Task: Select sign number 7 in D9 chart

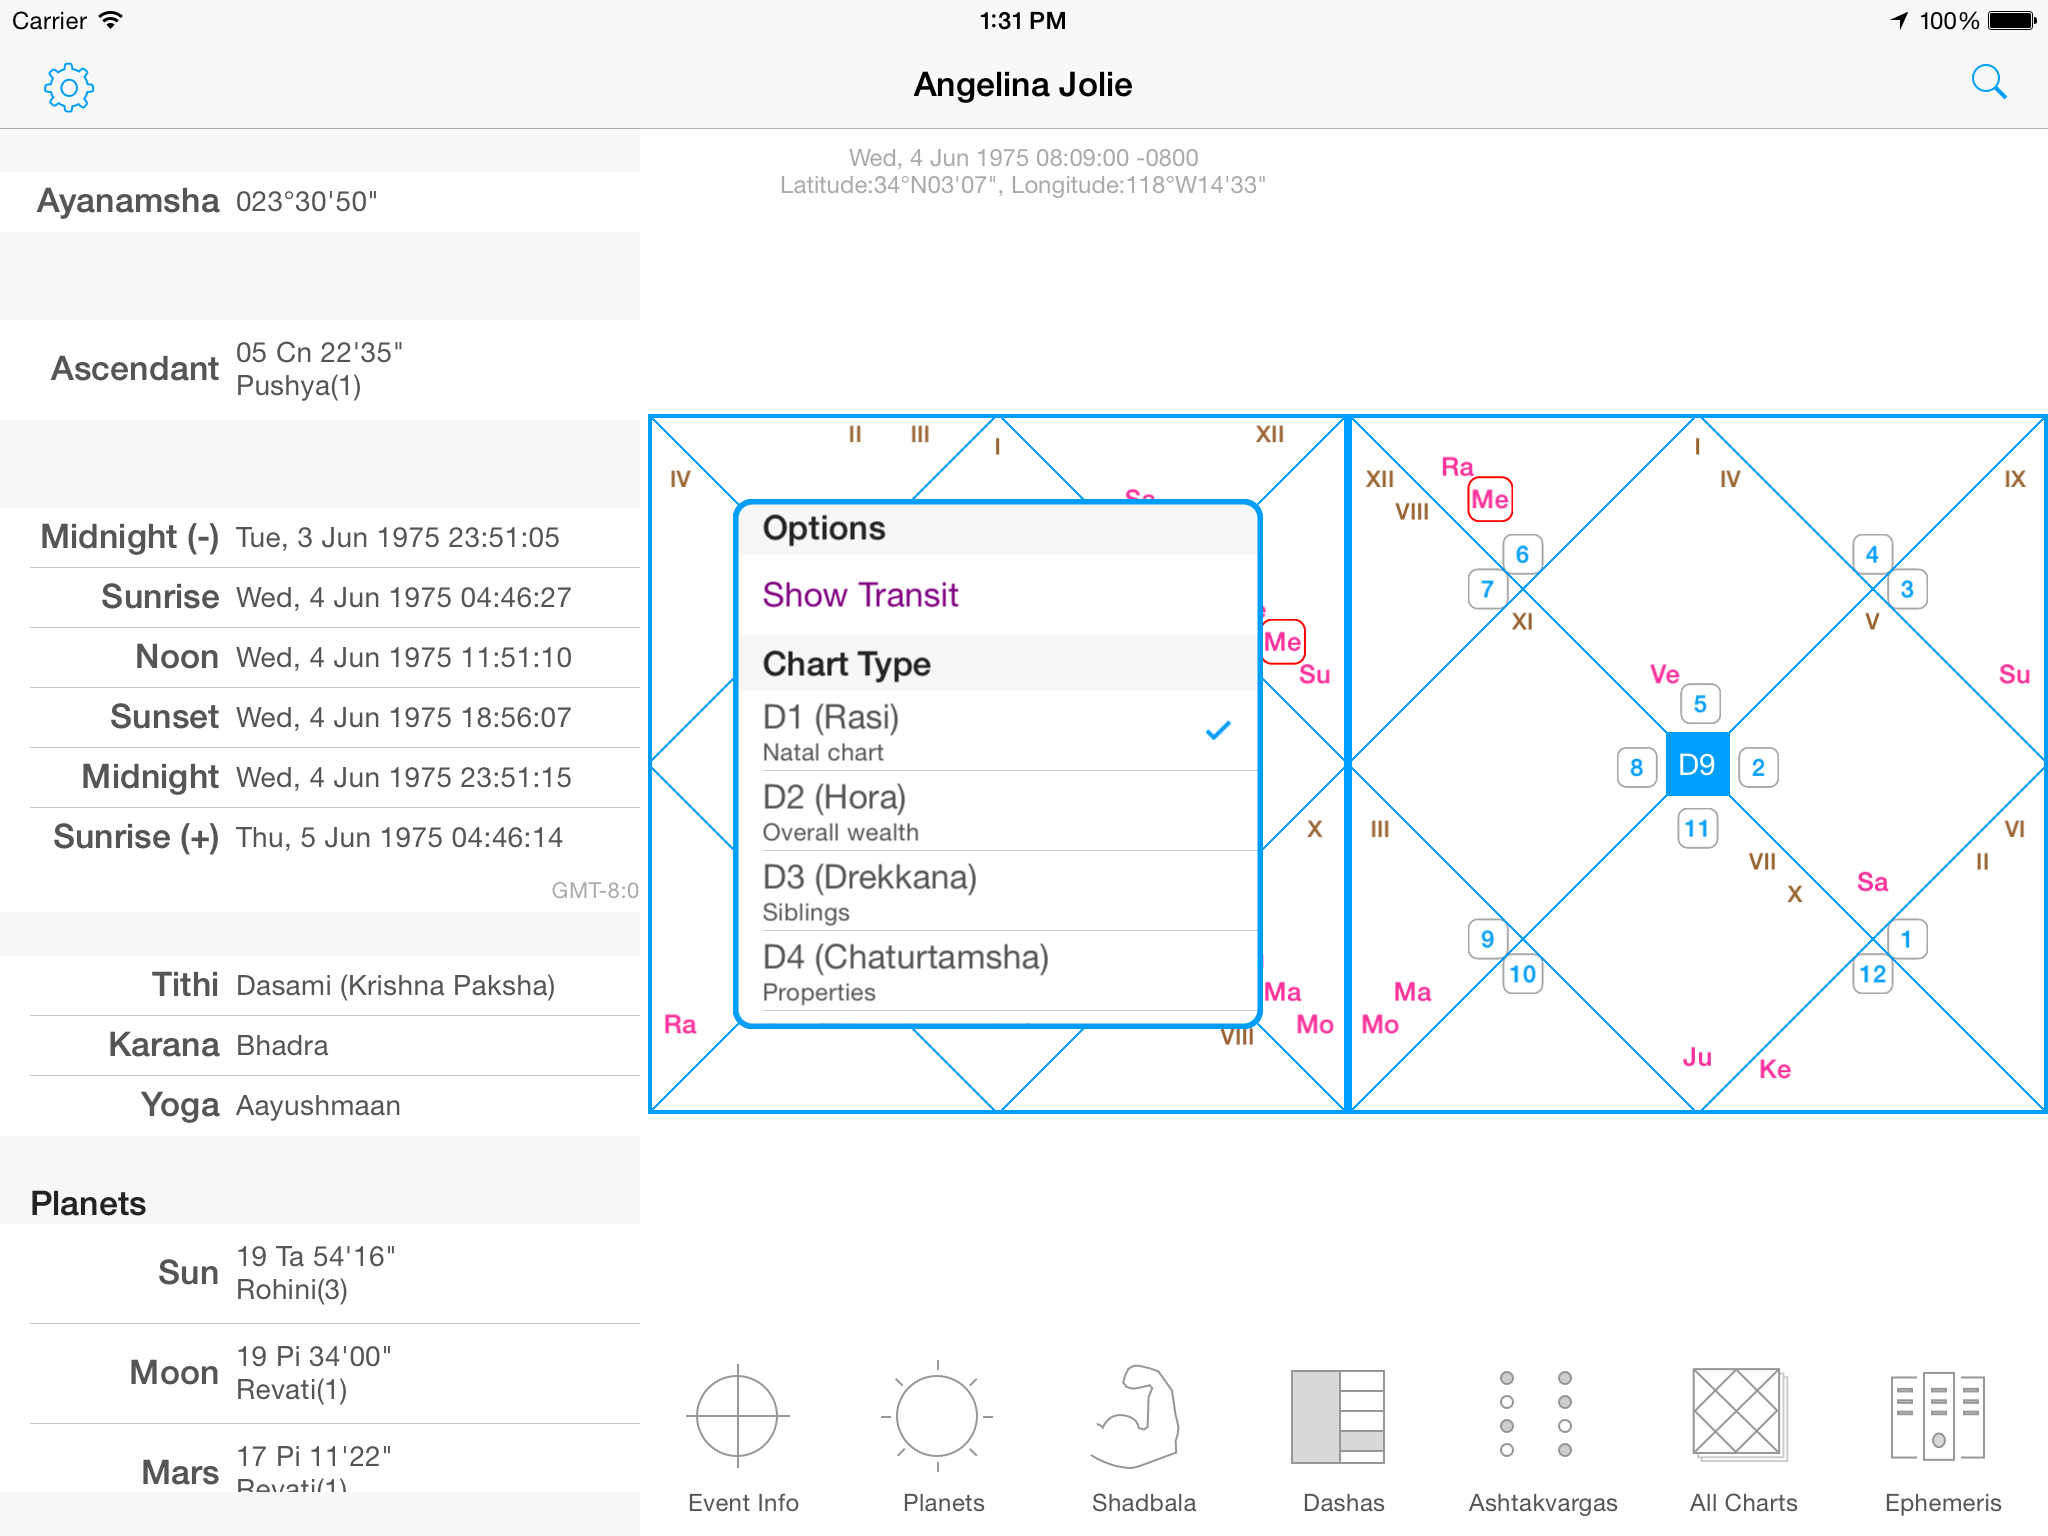Action: click(1487, 590)
